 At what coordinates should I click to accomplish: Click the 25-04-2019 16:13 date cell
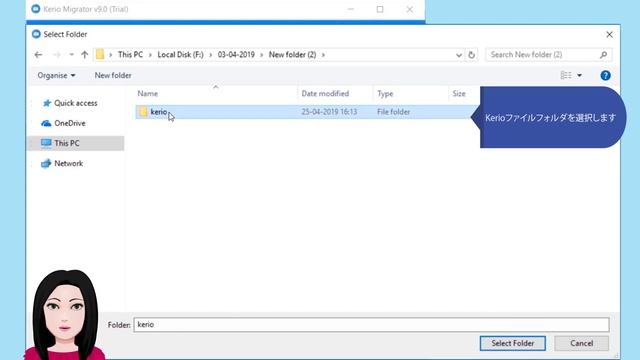(x=329, y=112)
